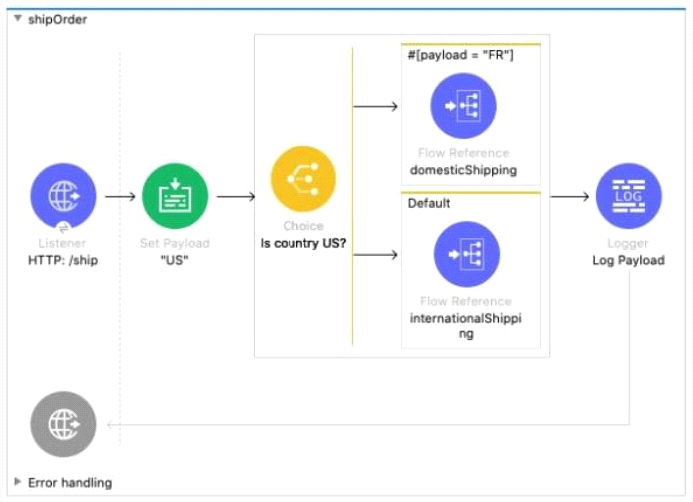
Task: Select the internationalShipping Flow Reference icon
Action: pos(467,254)
